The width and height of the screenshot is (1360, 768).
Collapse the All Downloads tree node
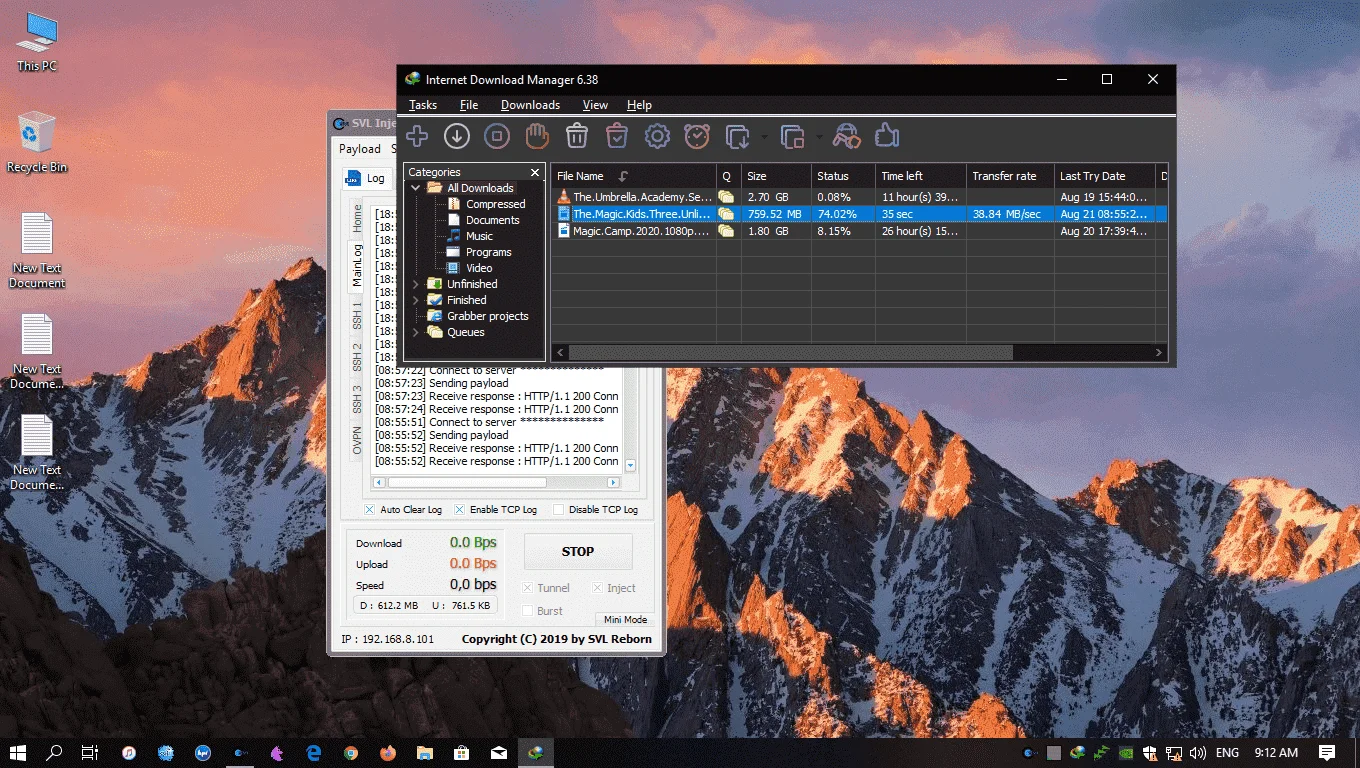click(416, 188)
